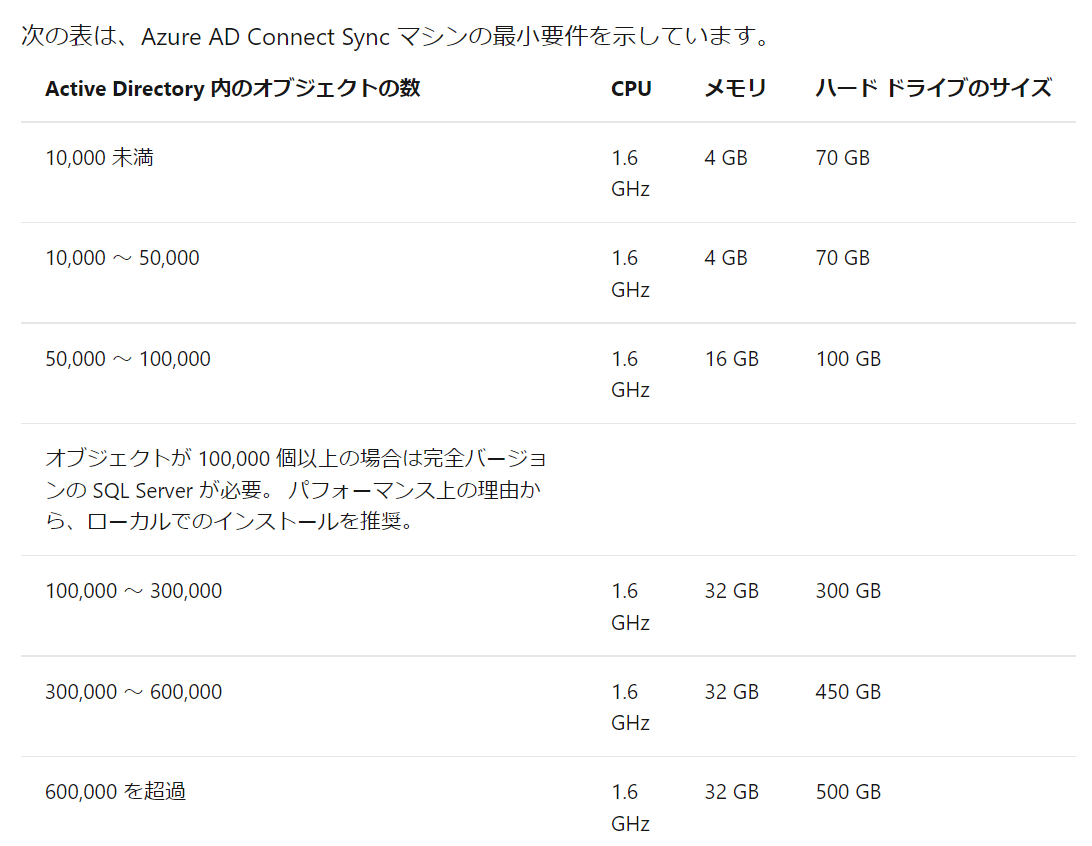Click the メモリ column header

(735, 88)
